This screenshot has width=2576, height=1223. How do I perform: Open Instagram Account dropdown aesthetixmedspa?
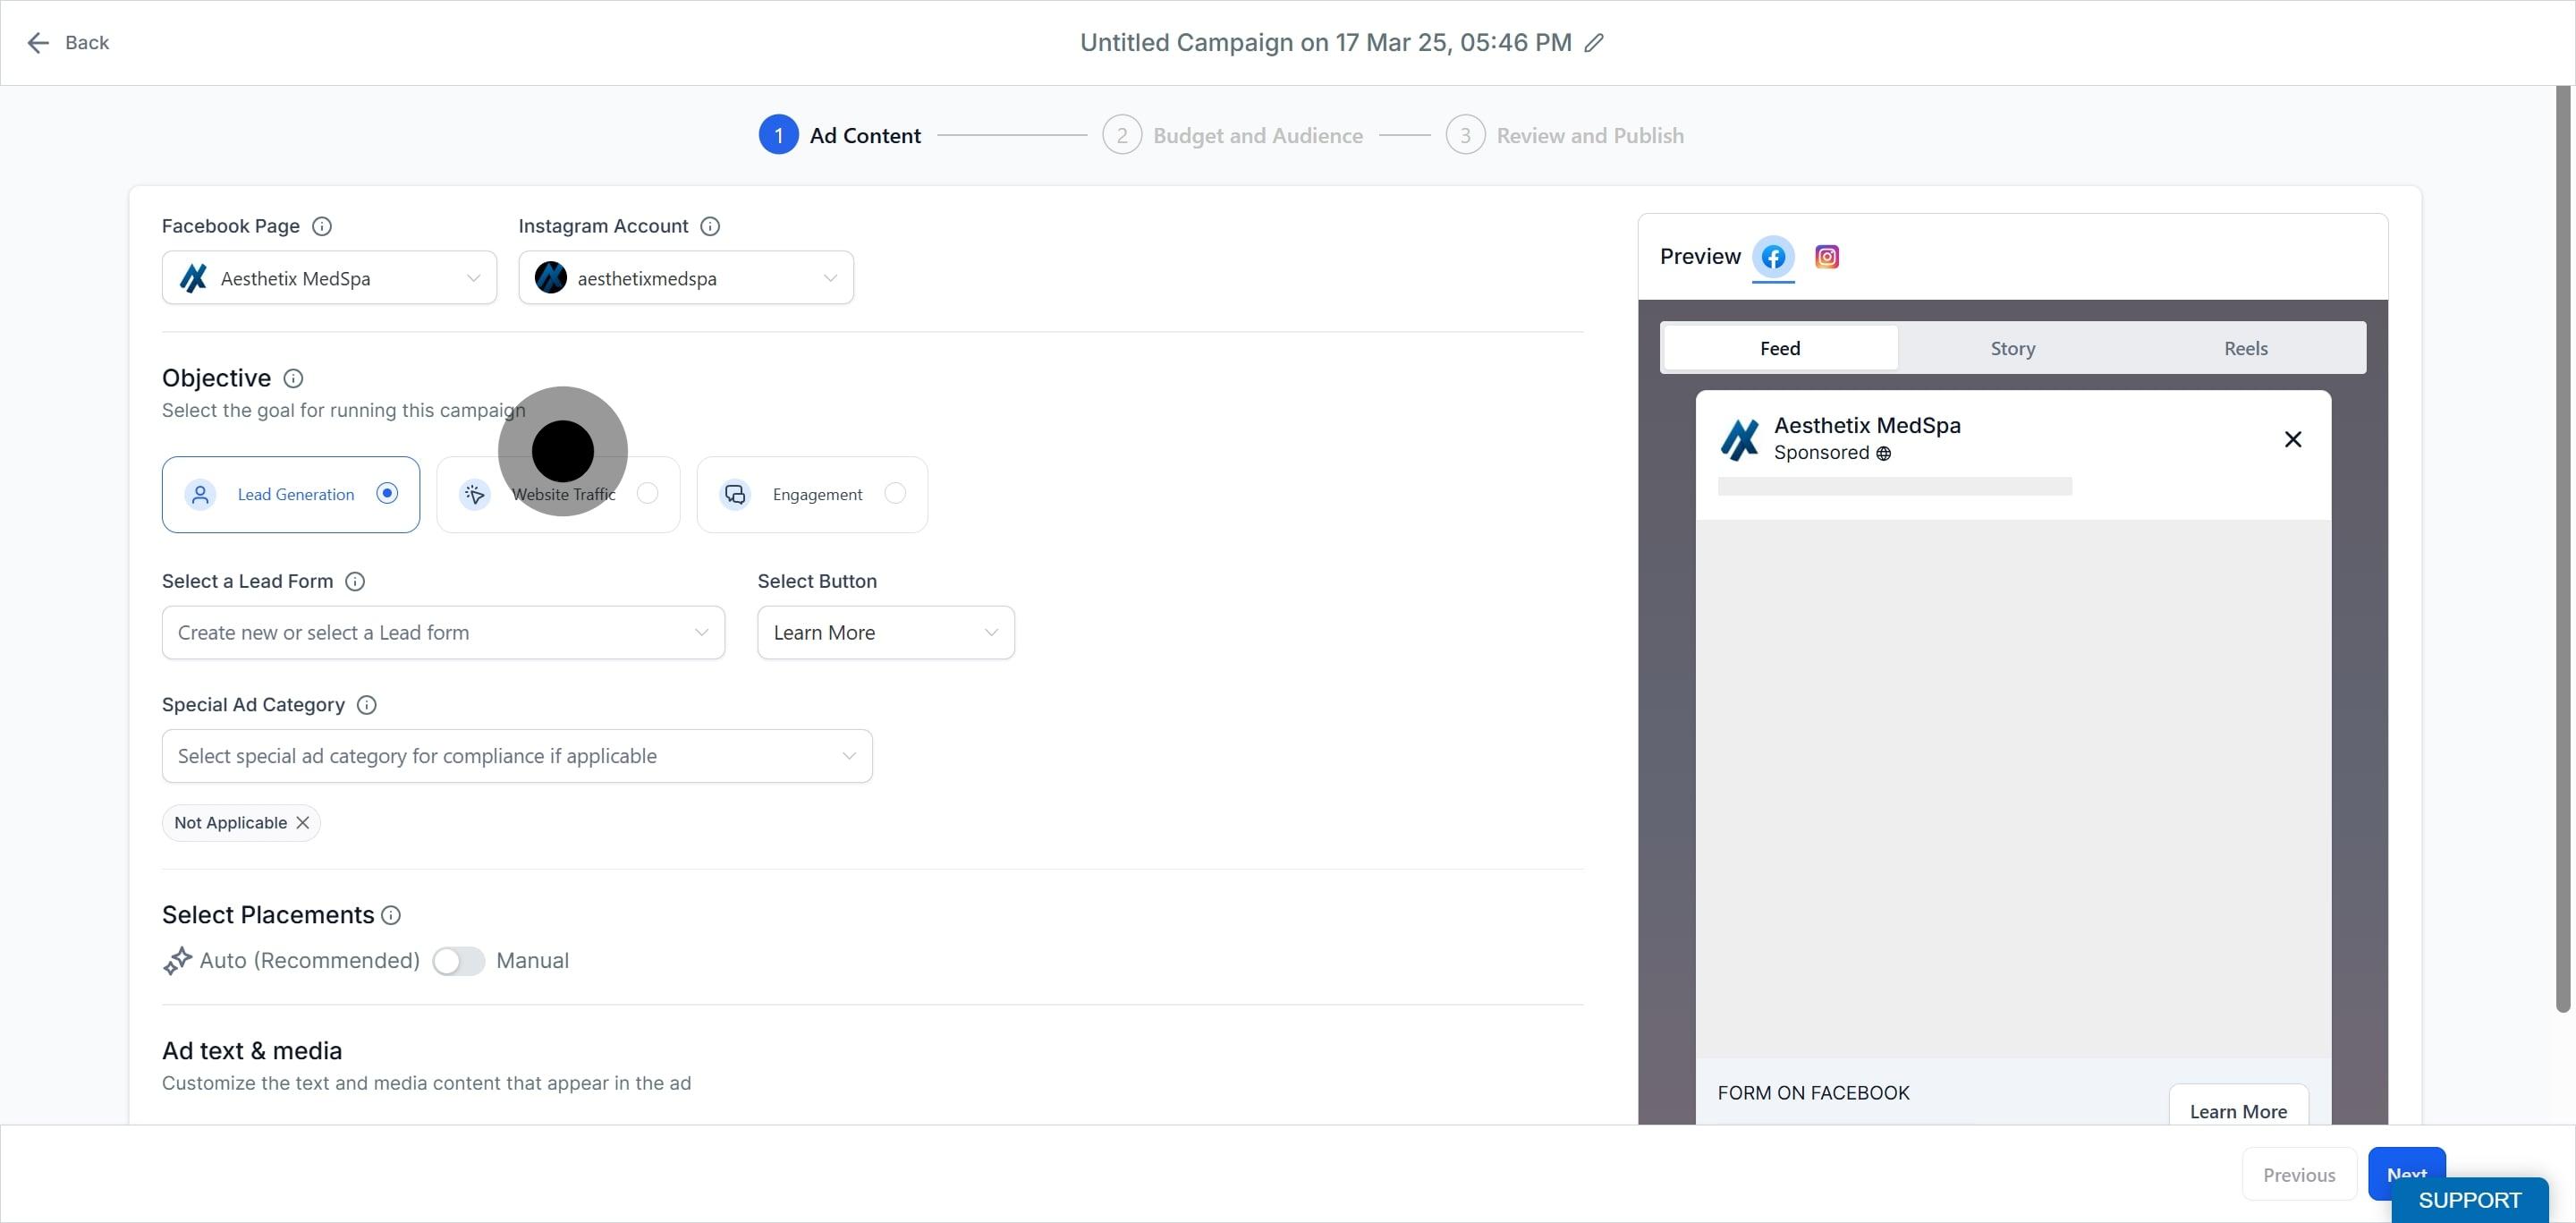pos(686,278)
